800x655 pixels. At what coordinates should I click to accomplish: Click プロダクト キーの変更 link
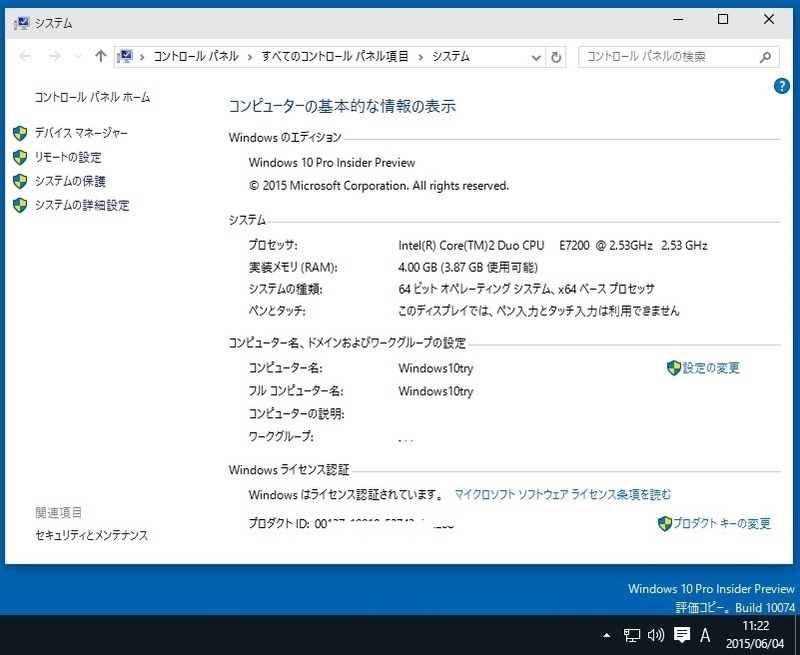click(721, 523)
